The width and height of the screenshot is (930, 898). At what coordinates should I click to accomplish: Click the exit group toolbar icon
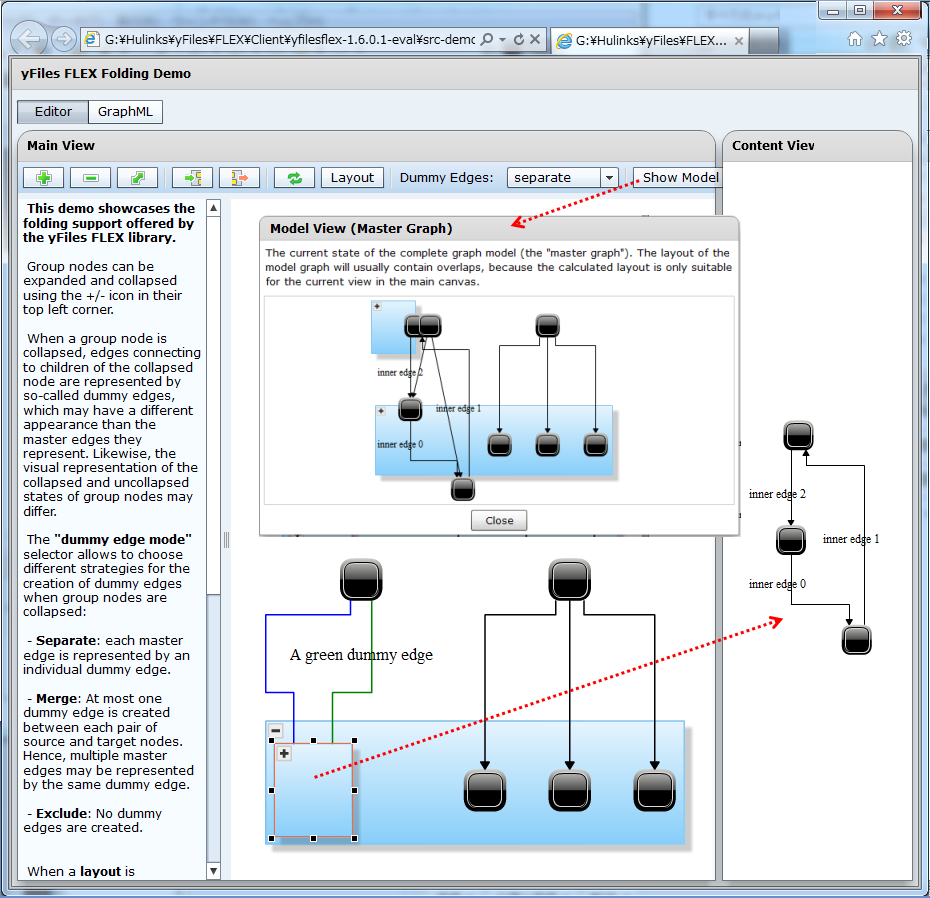[239, 177]
